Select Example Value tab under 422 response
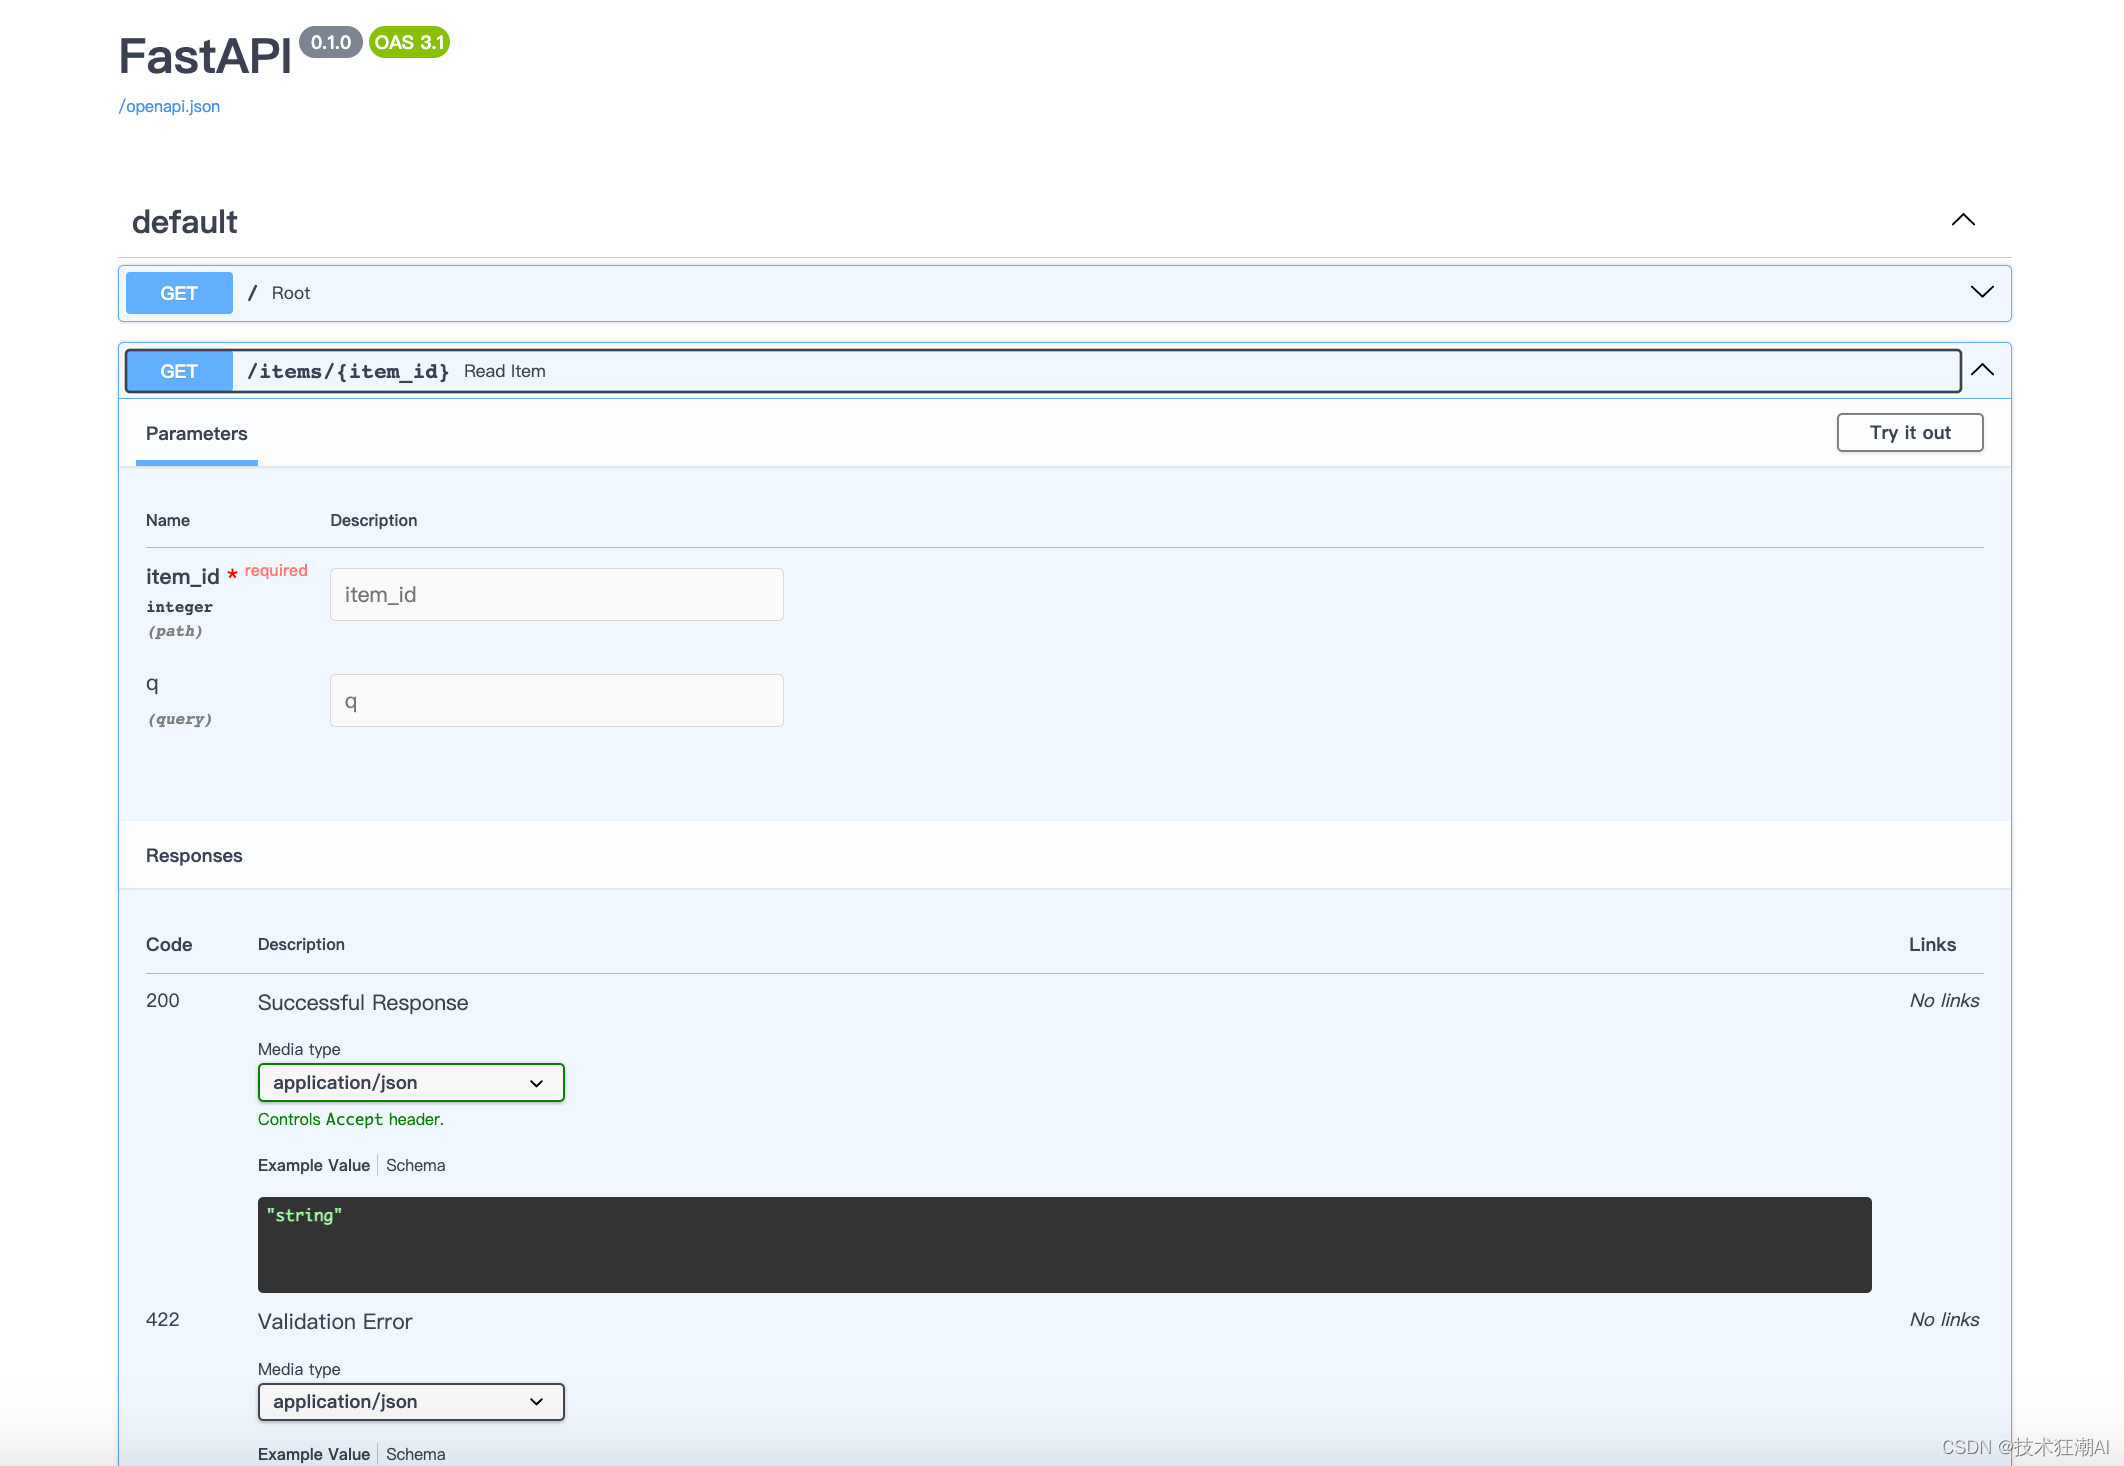Viewport: 2124px width, 1466px height. coord(314,1454)
